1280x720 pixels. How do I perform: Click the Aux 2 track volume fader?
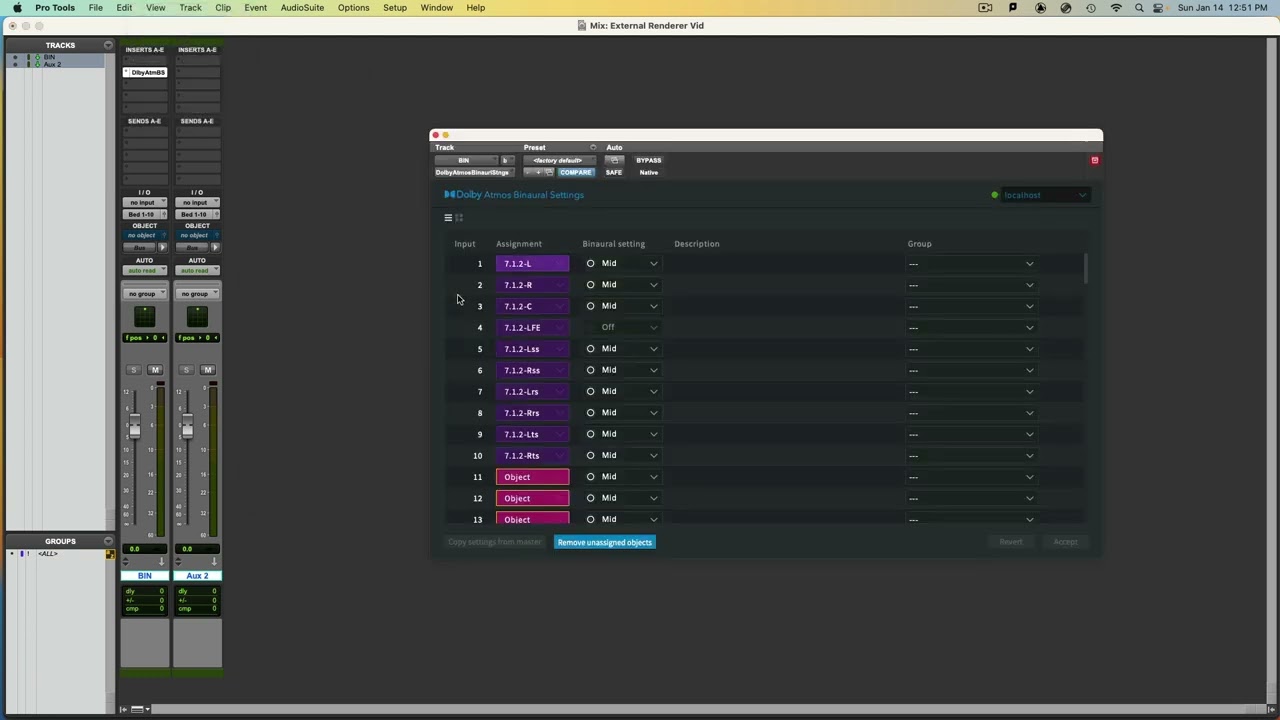click(187, 428)
